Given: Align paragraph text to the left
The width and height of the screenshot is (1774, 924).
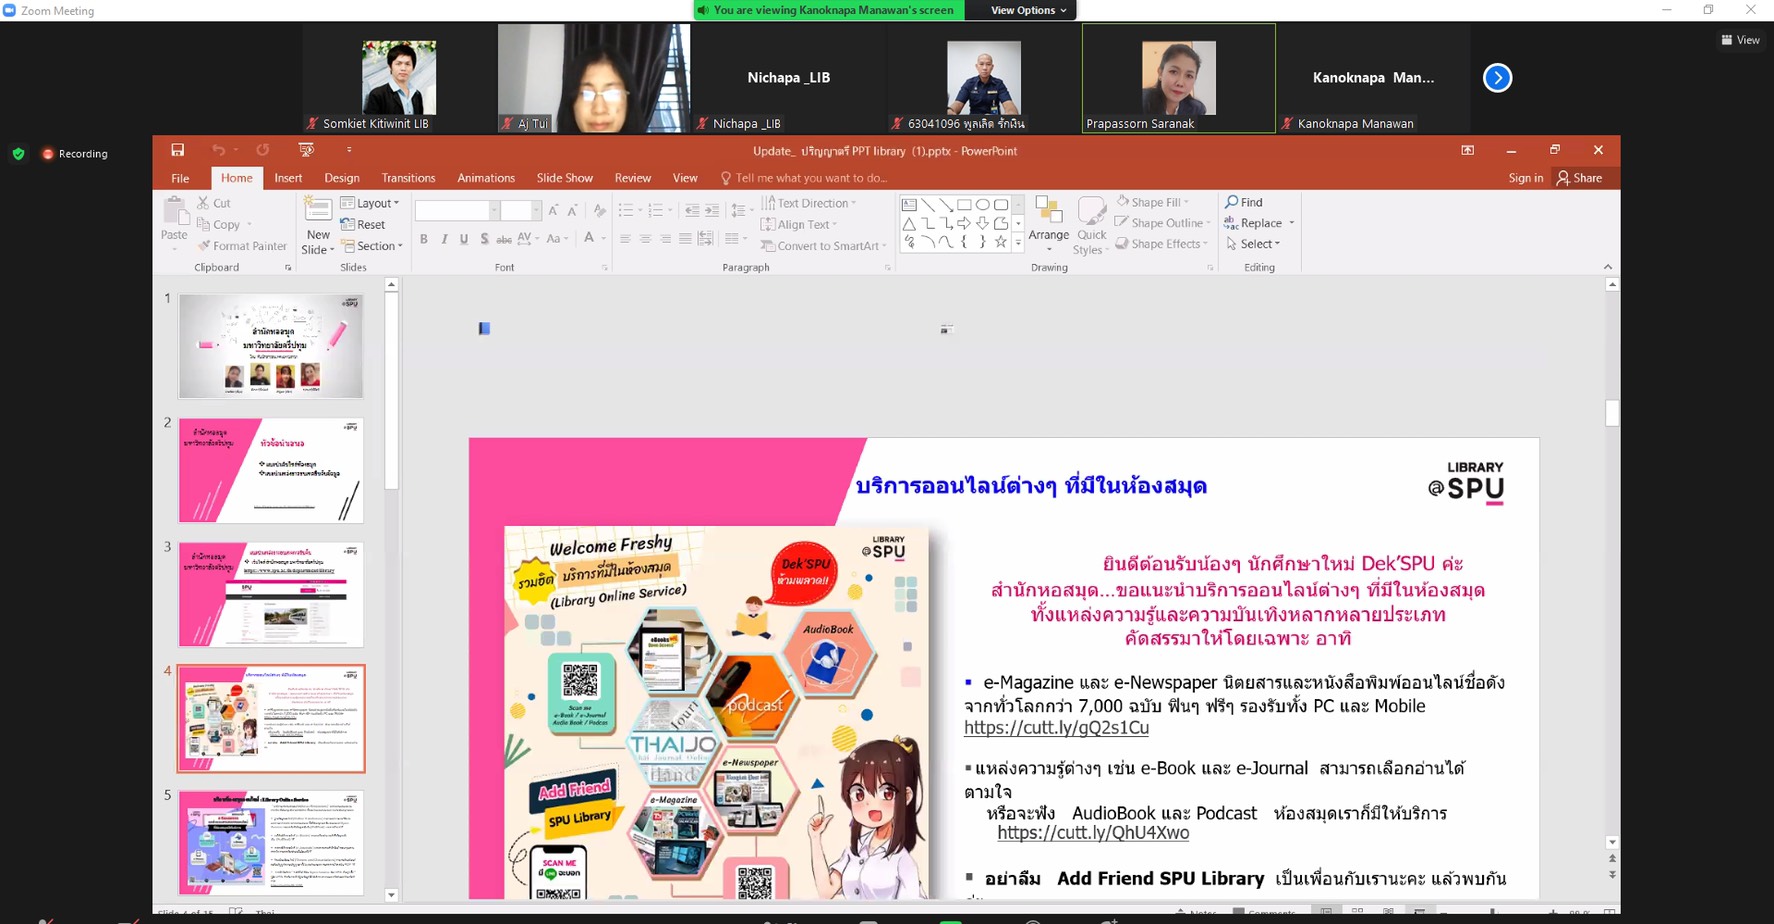Looking at the screenshot, I should click(625, 239).
